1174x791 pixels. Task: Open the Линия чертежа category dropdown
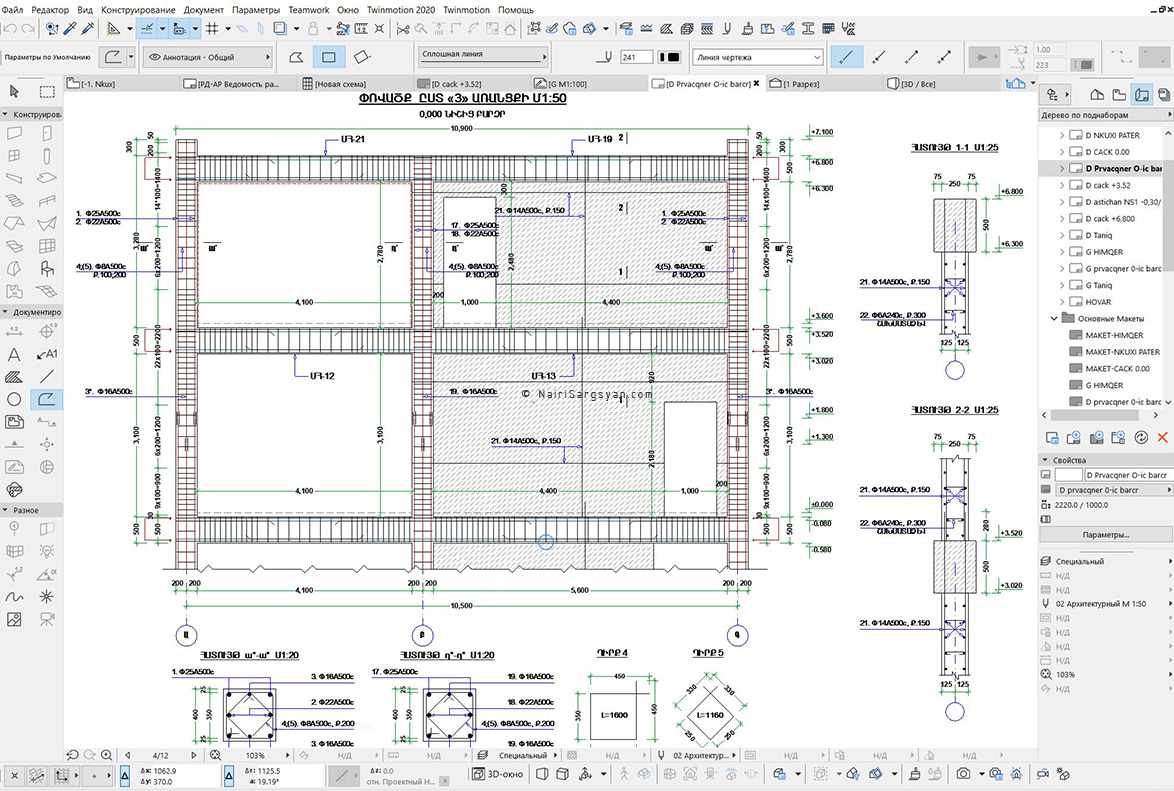pyautogui.click(x=758, y=57)
